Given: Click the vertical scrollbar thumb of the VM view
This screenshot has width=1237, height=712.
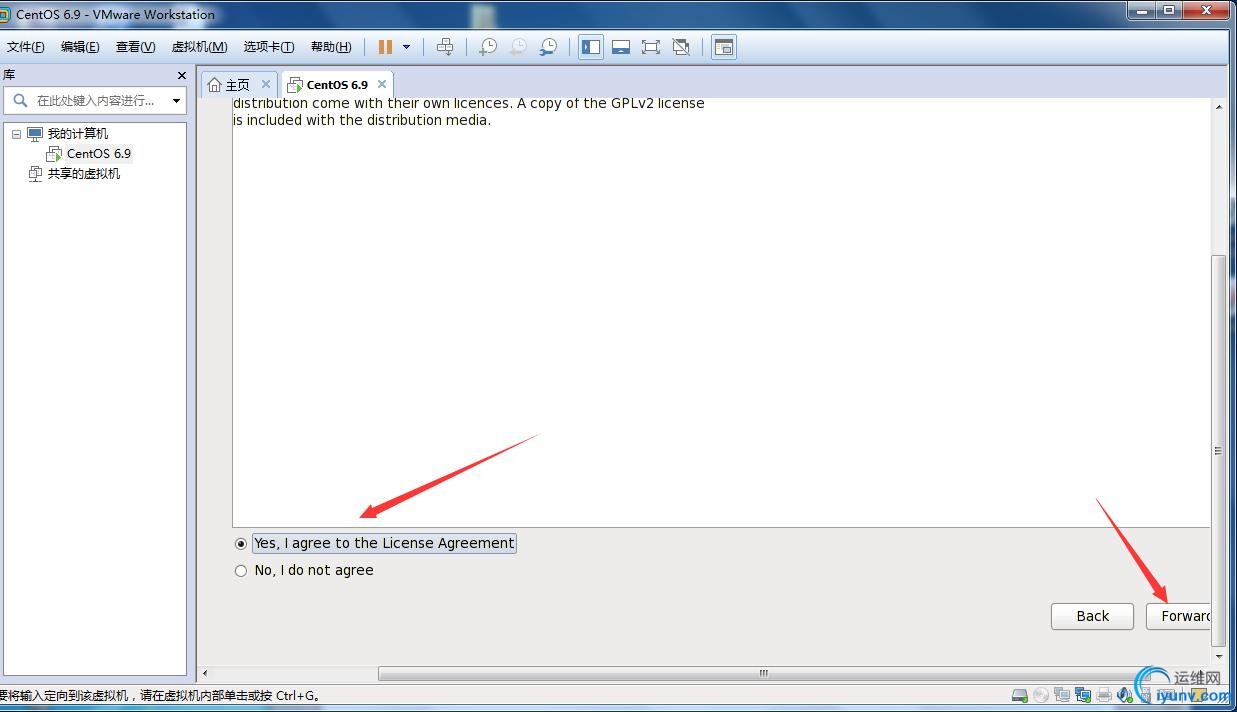Looking at the screenshot, I should click(1217, 450).
